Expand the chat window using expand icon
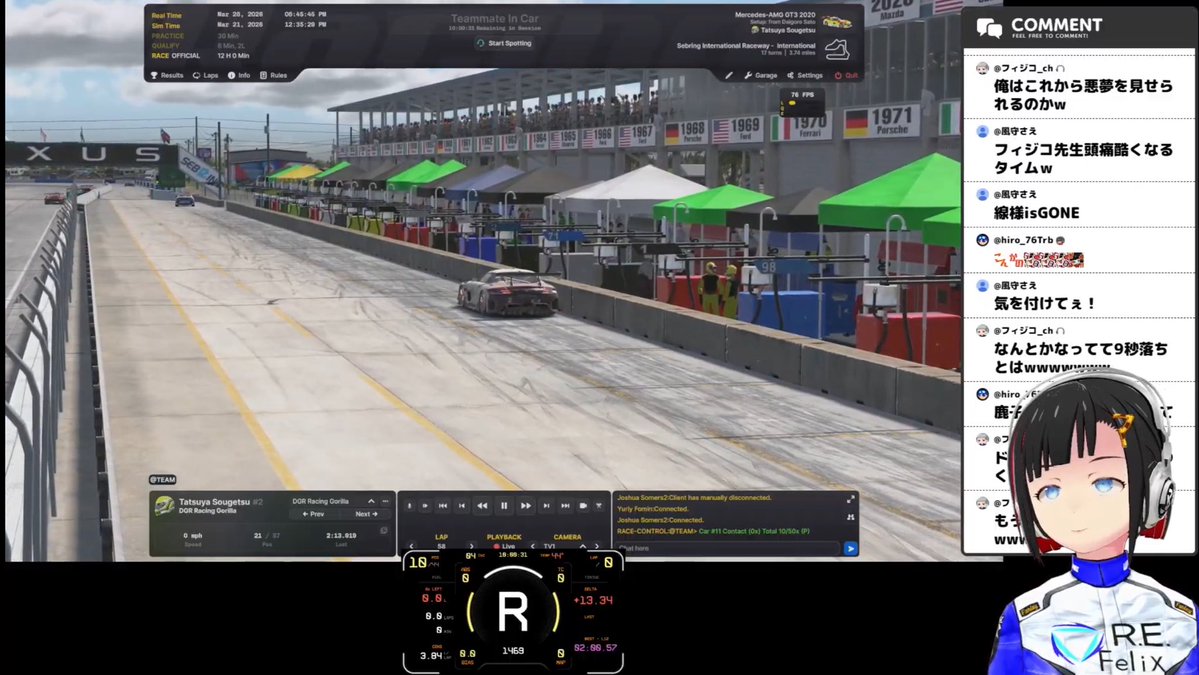Screen dimensions: 1199x675 (850, 499)
